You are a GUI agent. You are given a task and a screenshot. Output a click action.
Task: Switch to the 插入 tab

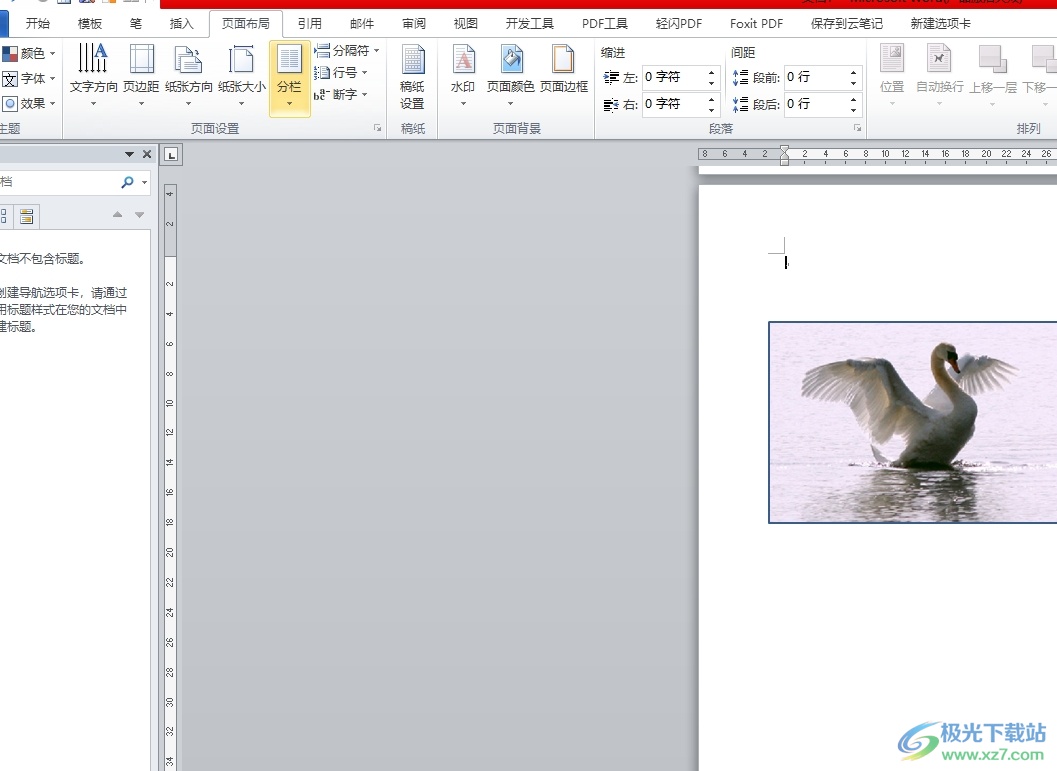coord(182,24)
